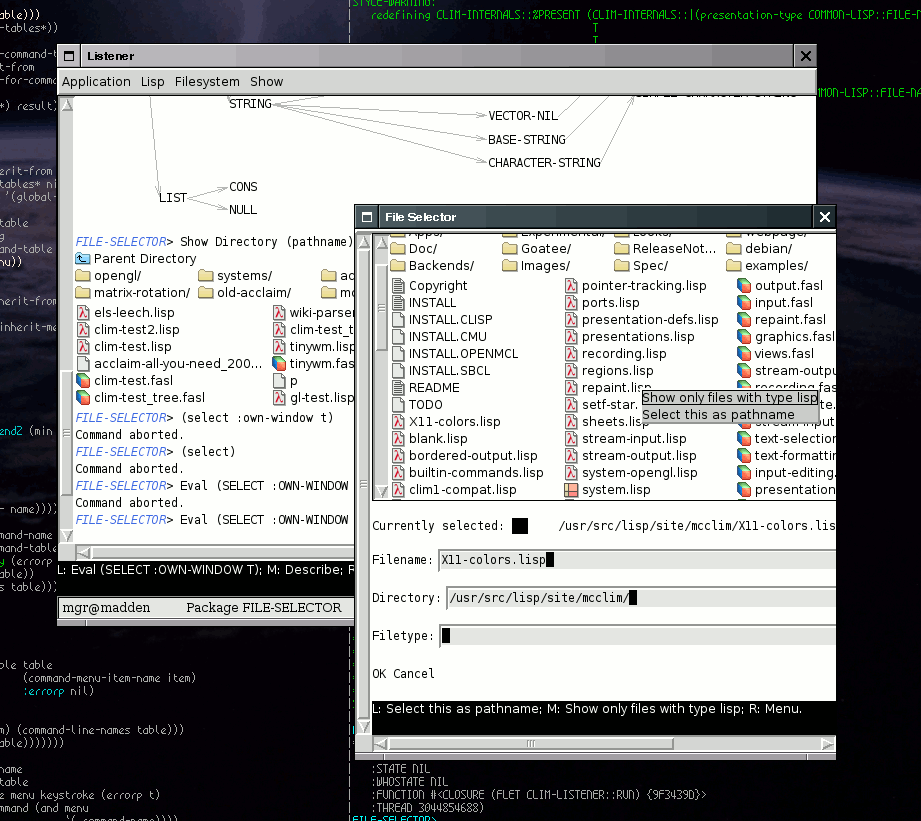
Task: Click left arrow of File Selector horizontal scrollbar
Action: pyautogui.click(x=380, y=744)
